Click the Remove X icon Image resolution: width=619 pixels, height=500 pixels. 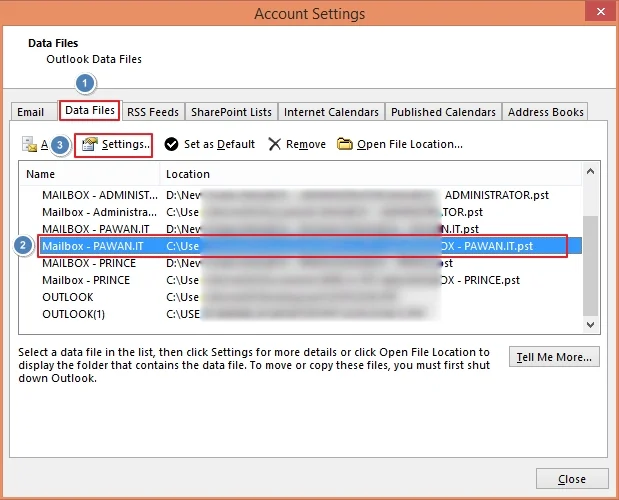(x=275, y=145)
